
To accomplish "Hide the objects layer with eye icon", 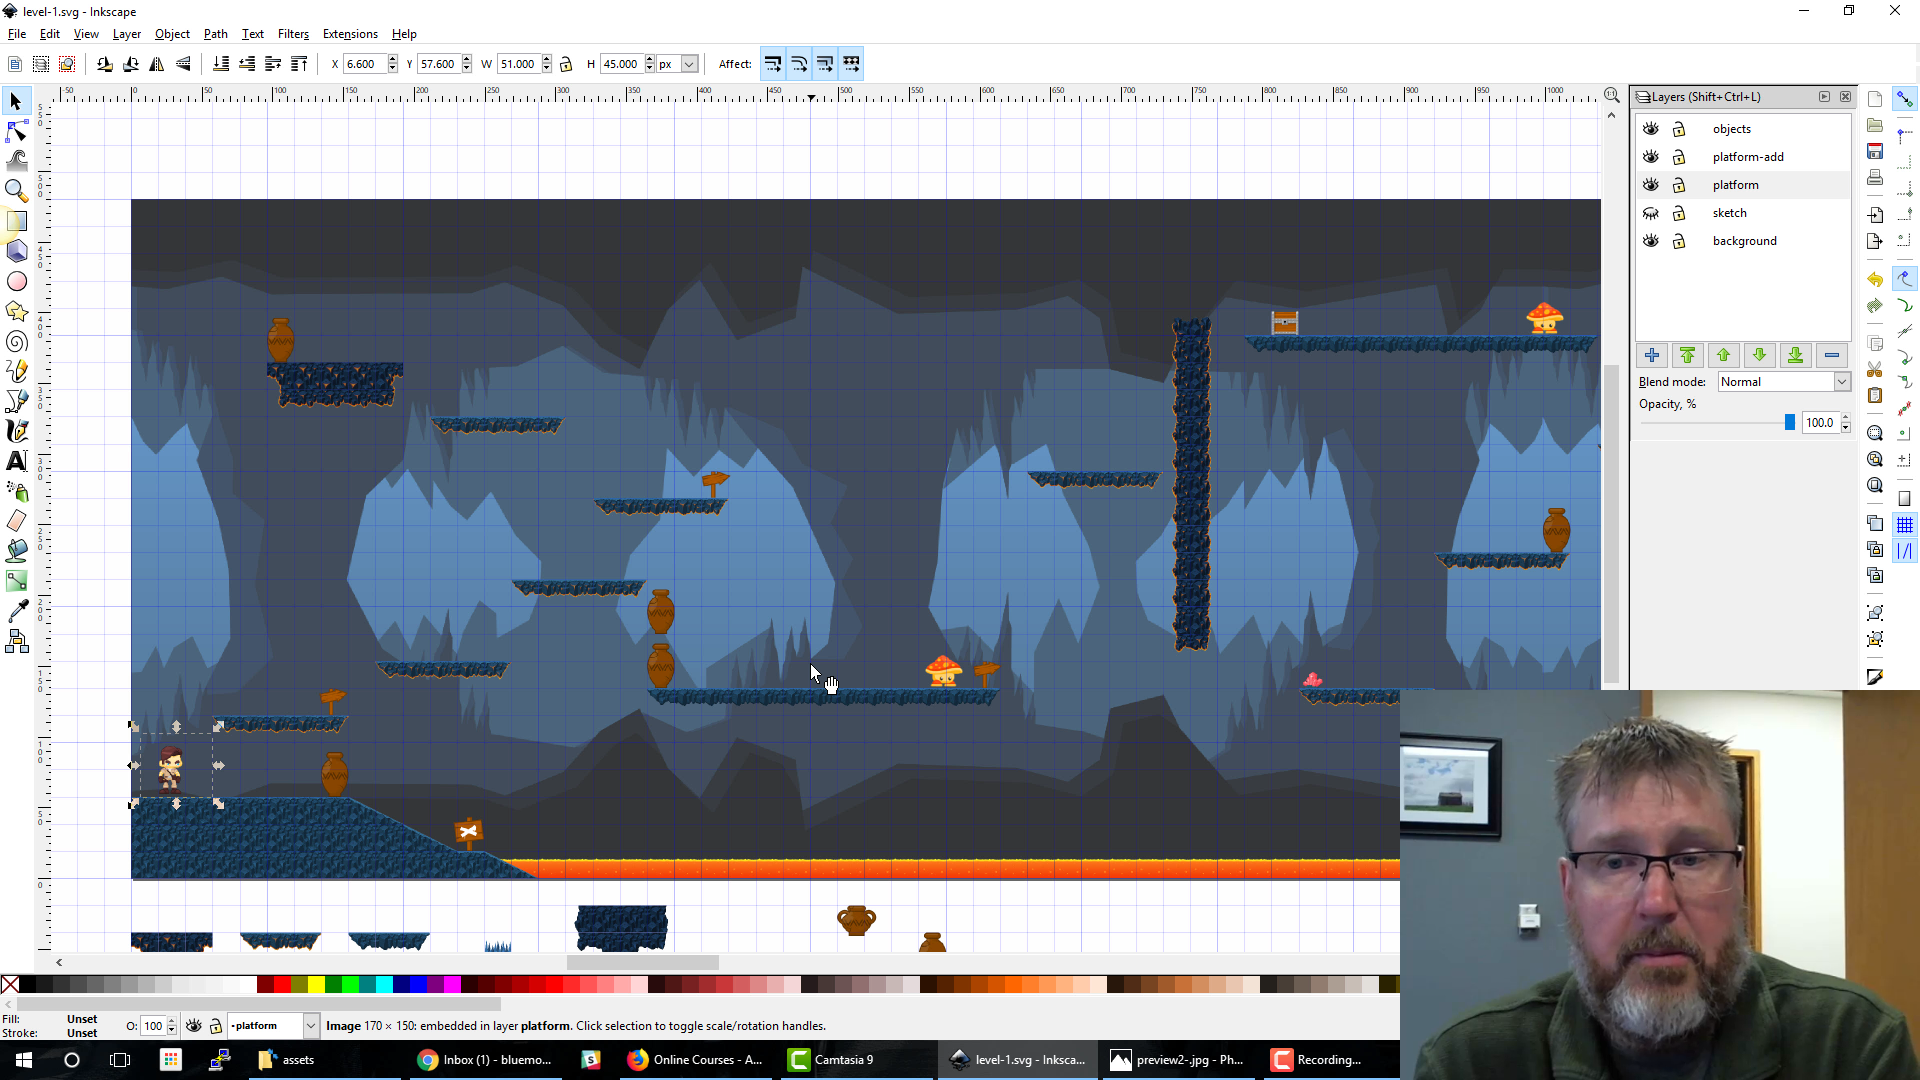I will tap(1651, 129).
